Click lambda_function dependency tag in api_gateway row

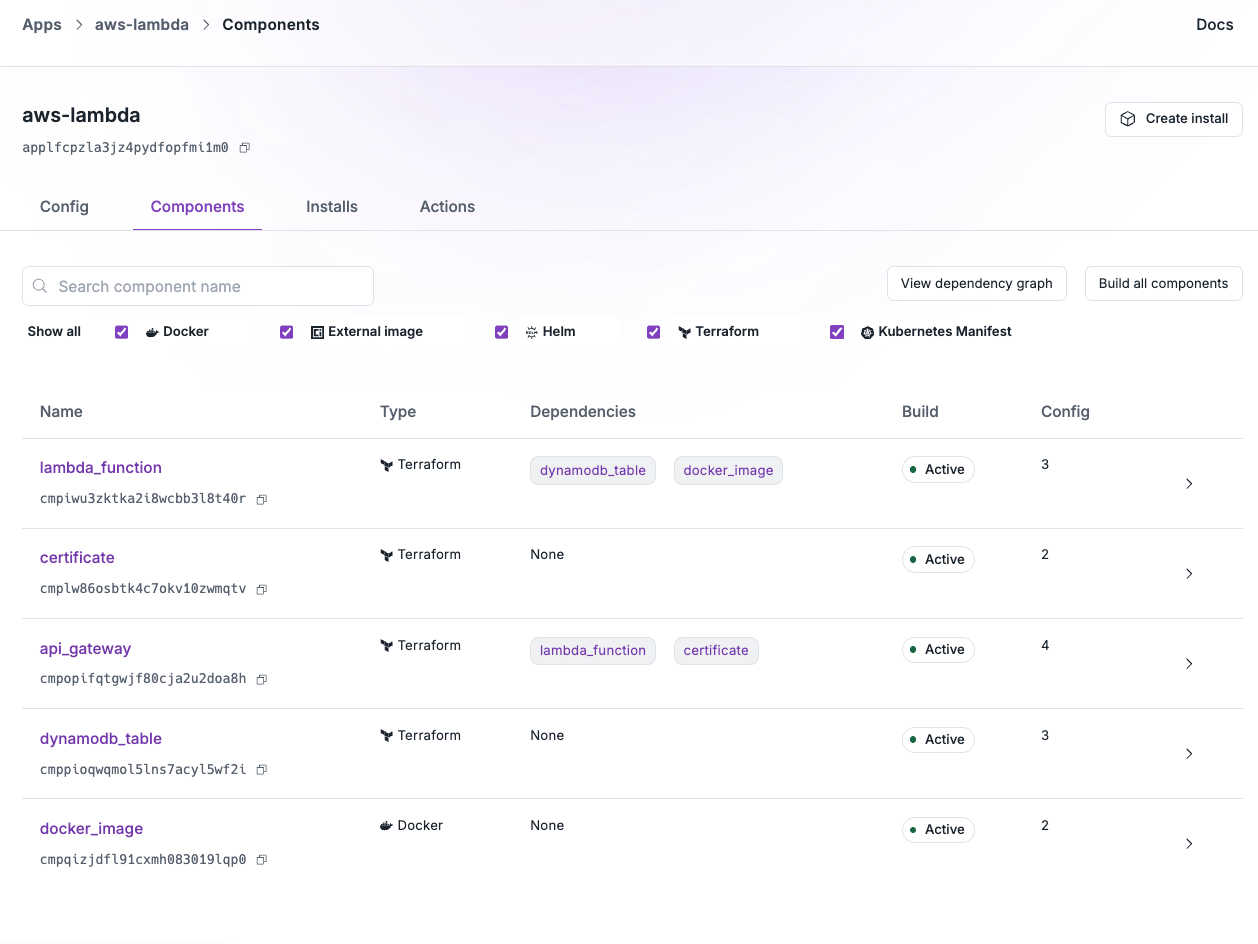(593, 650)
